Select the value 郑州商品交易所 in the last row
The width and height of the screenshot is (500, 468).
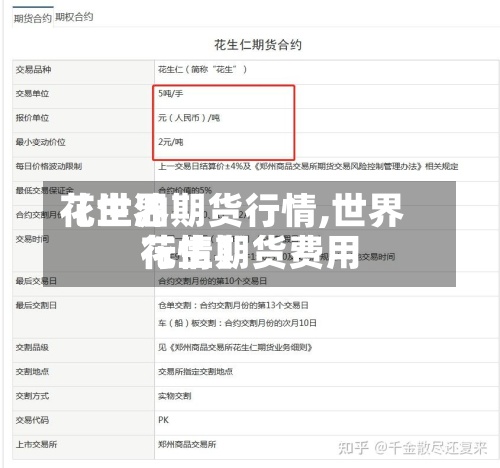coord(187,444)
